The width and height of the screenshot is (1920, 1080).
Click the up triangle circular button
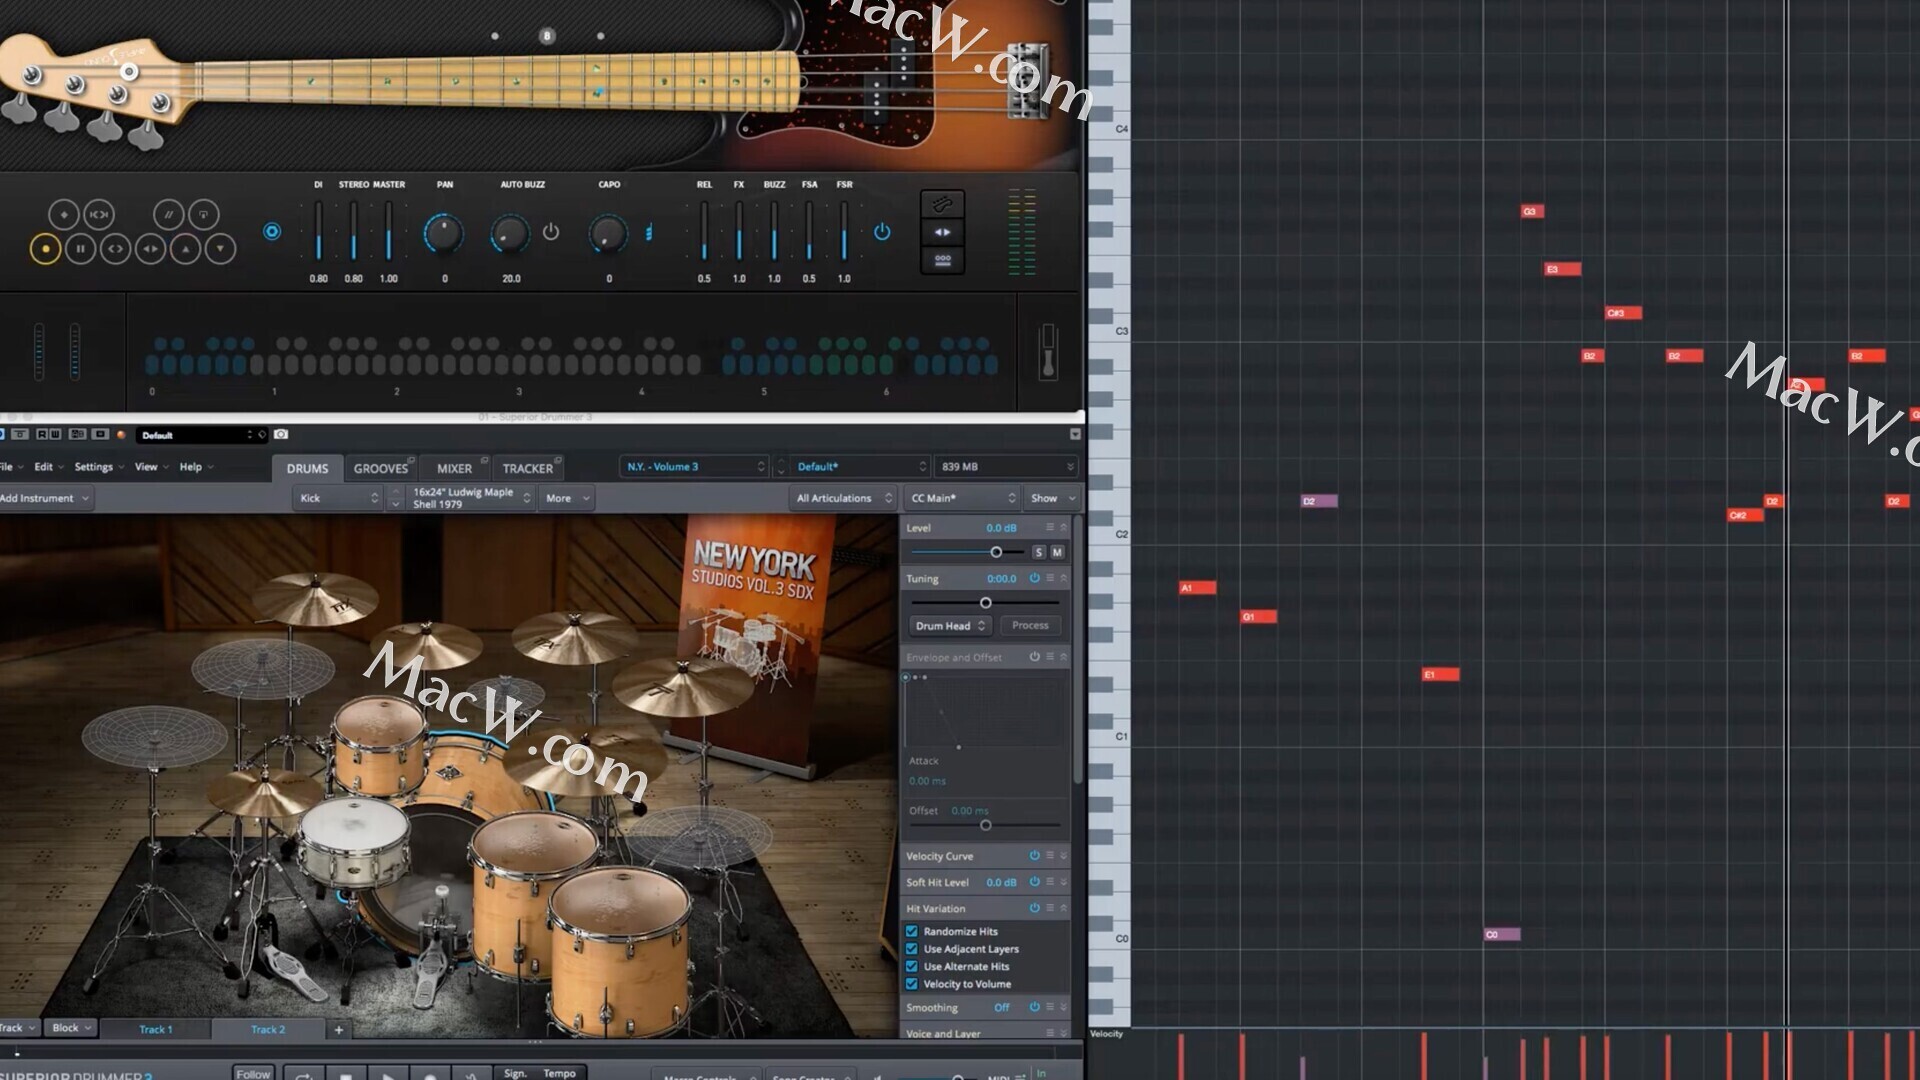(x=185, y=249)
